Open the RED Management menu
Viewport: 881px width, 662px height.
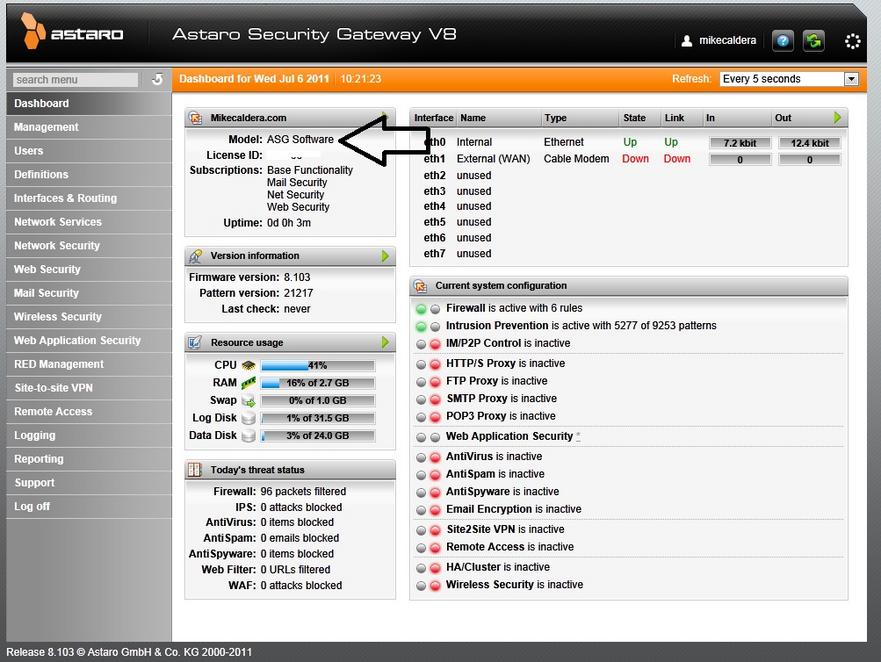point(89,364)
